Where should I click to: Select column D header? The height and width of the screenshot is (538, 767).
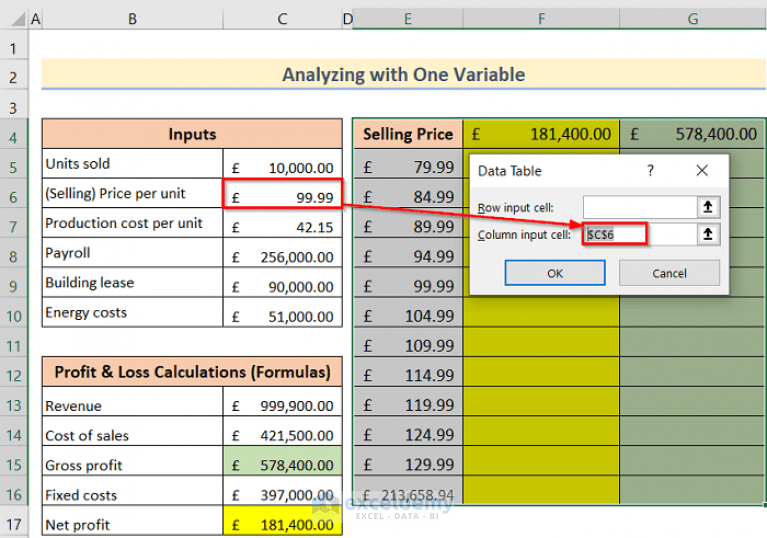(347, 19)
